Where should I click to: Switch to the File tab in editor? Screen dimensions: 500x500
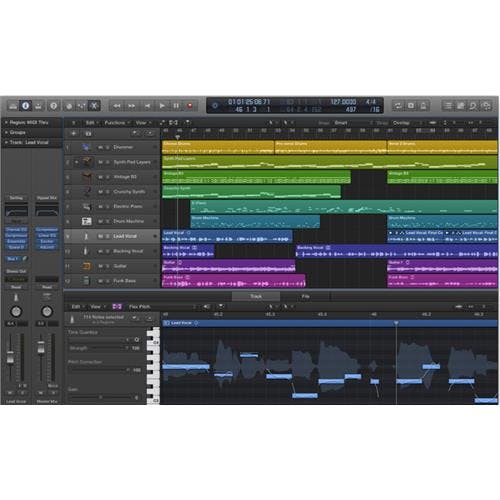(305, 296)
